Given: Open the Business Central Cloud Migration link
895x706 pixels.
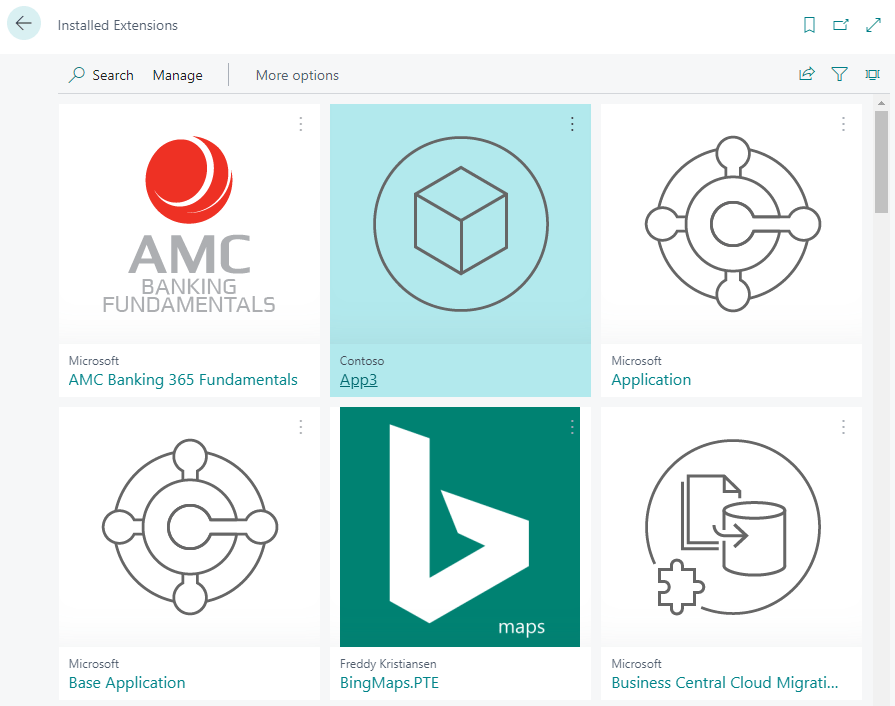Looking at the screenshot, I should (x=725, y=683).
